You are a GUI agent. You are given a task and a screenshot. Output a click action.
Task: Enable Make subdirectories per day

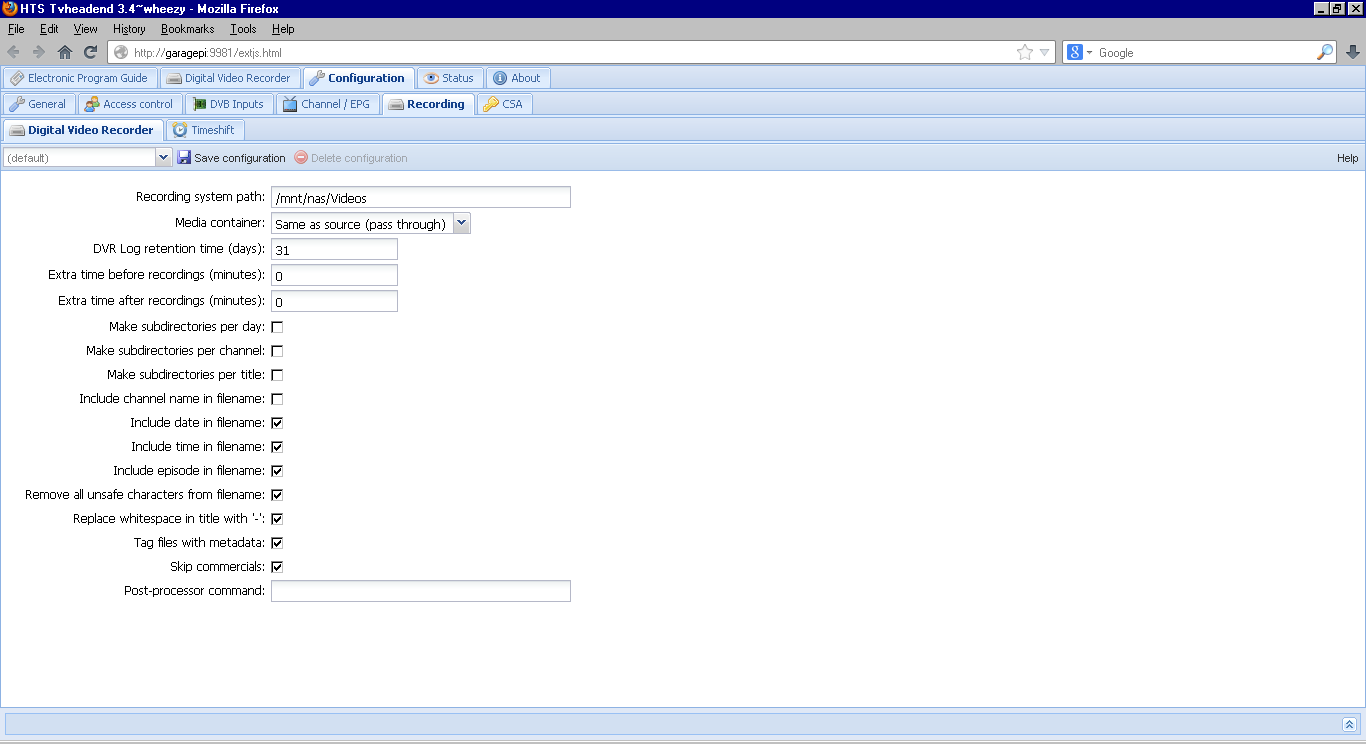pyautogui.click(x=277, y=326)
